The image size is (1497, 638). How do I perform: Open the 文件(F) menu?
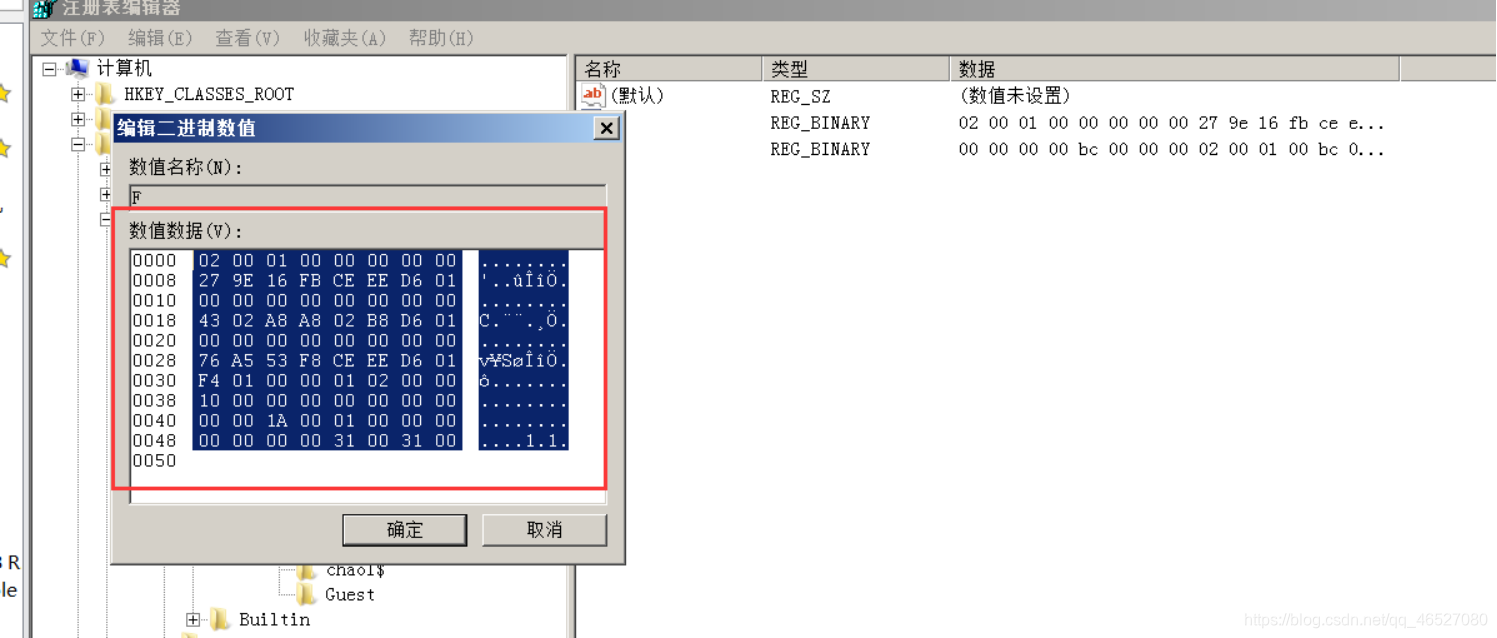click(x=72, y=38)
